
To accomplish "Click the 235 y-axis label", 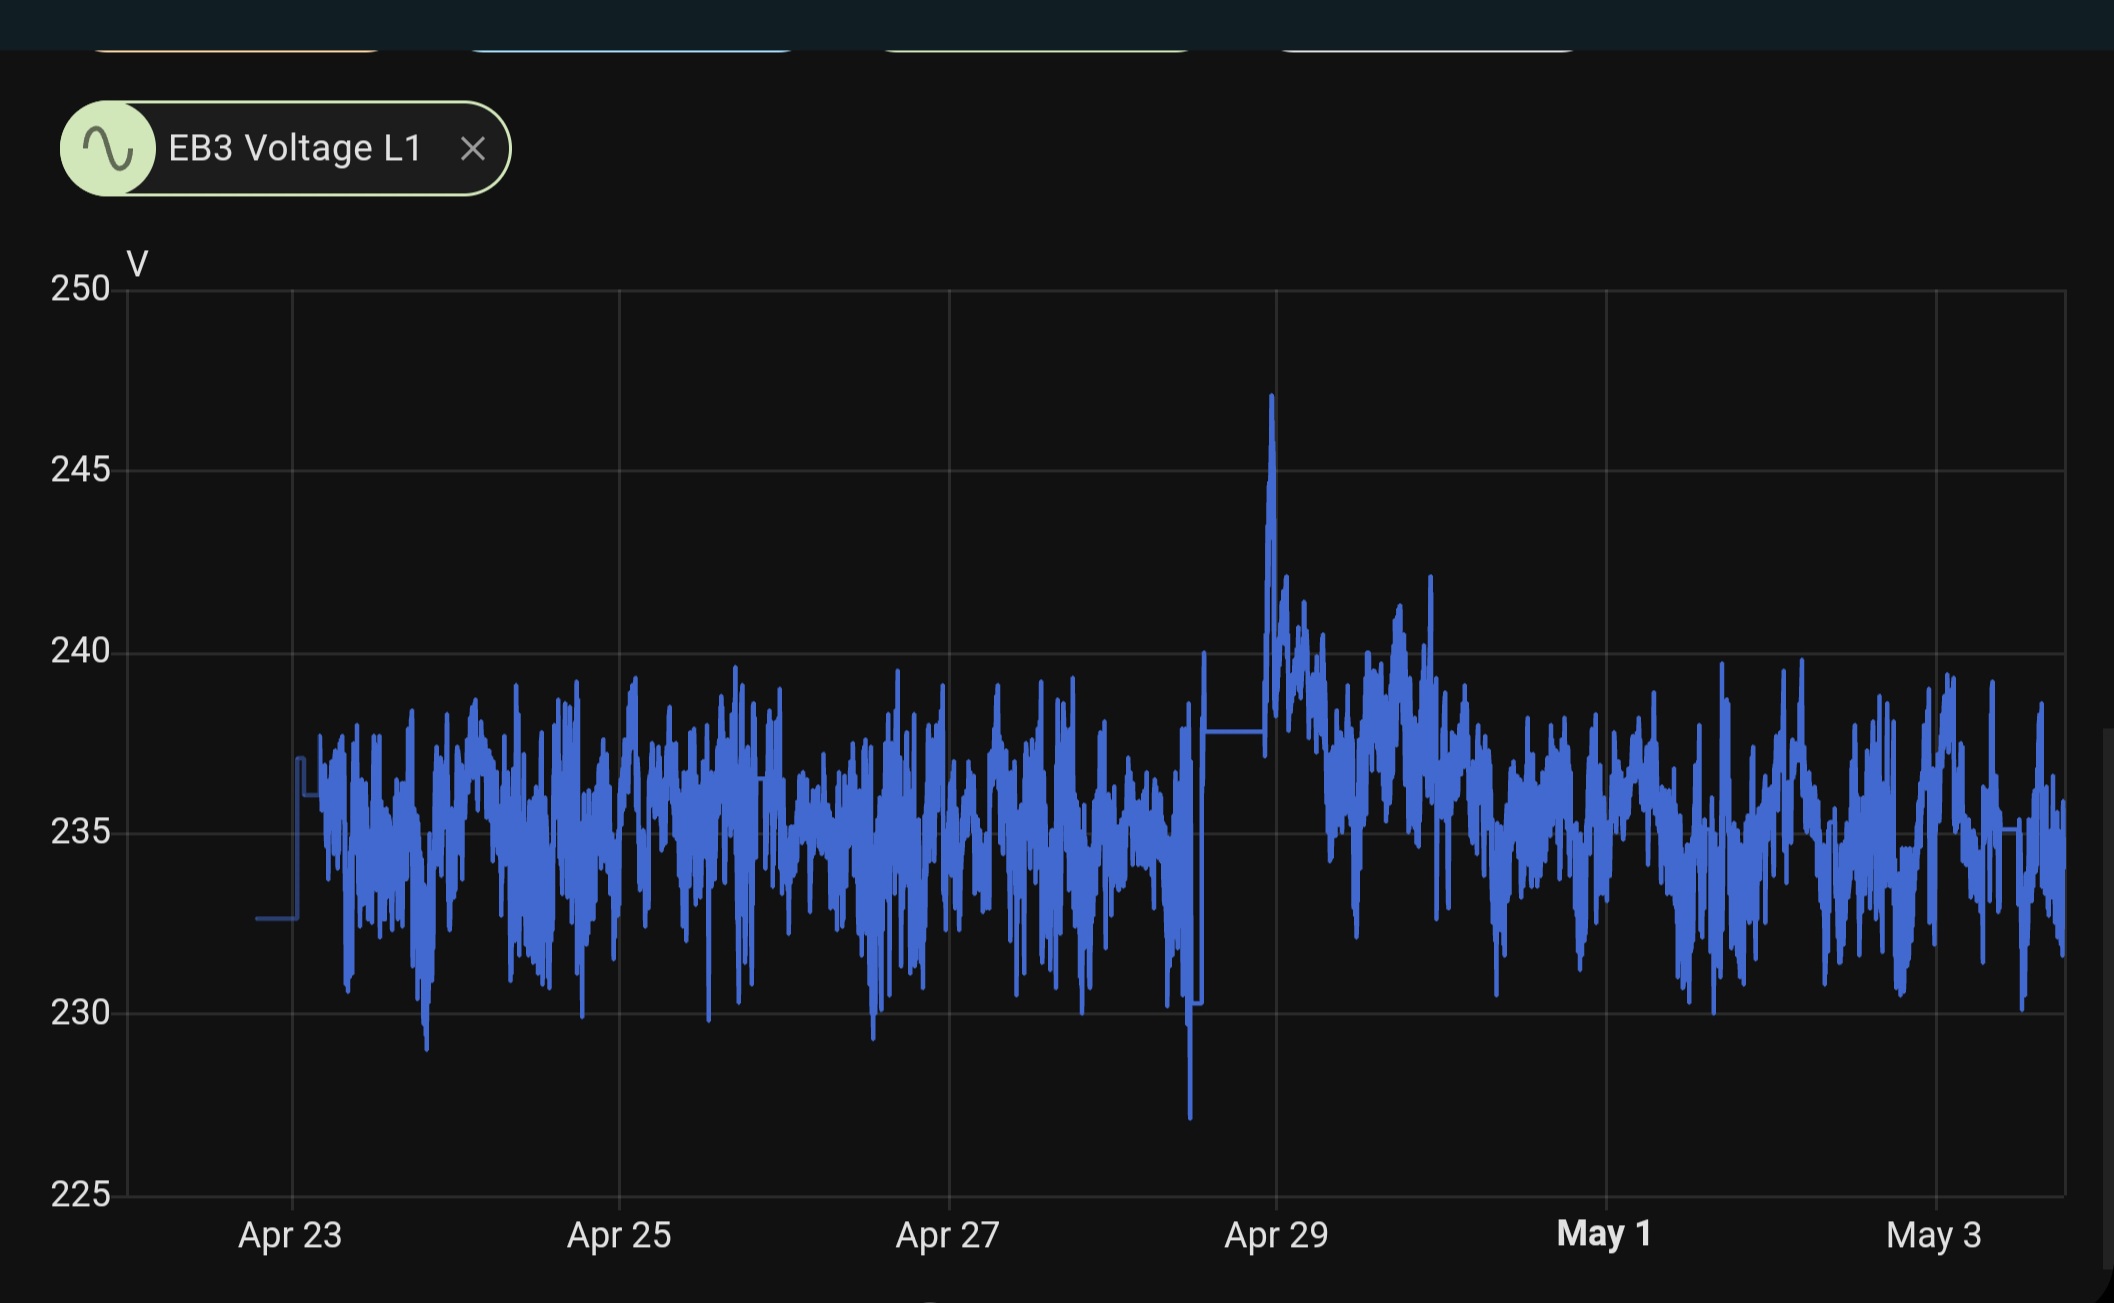I will (x=80, y=832).
